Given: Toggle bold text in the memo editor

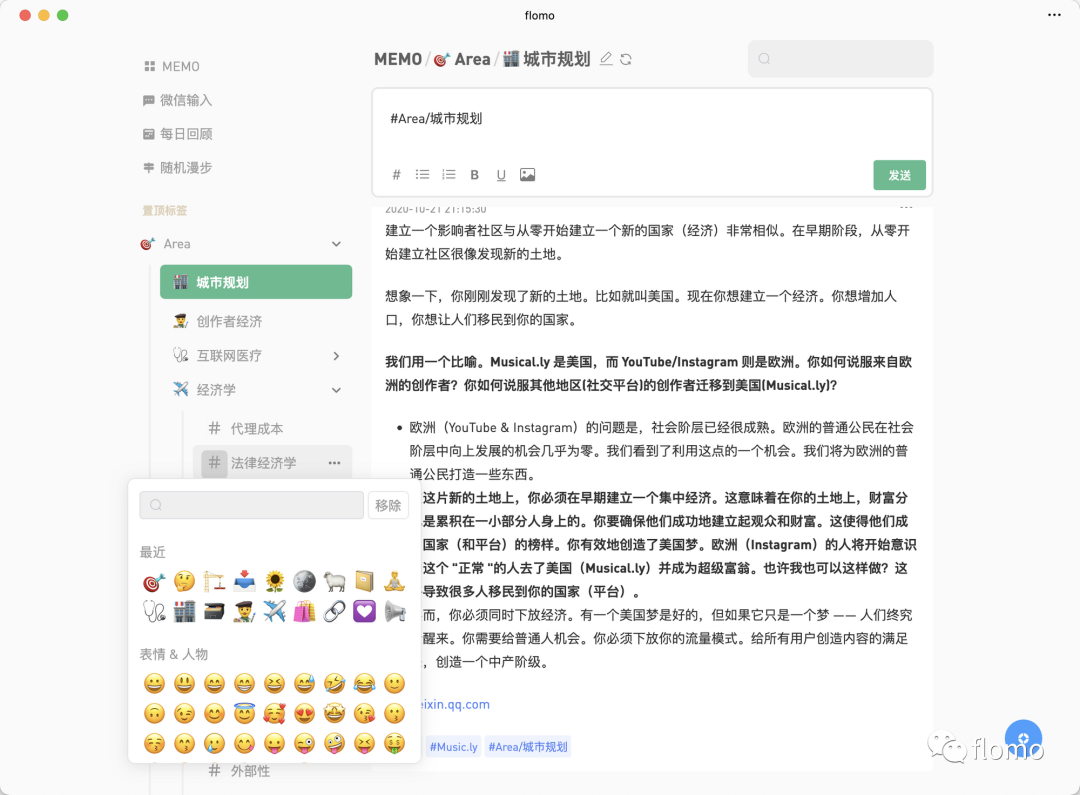Looking at the screenshot, I should pos(475,175).
